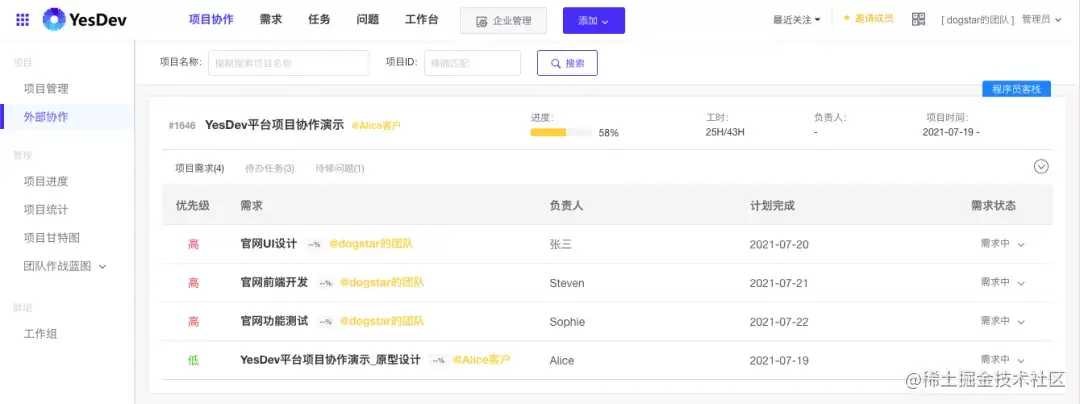Click the briefcase icon in 企业管理
This screenshot has width=1080, height=404.
[482, 21]
